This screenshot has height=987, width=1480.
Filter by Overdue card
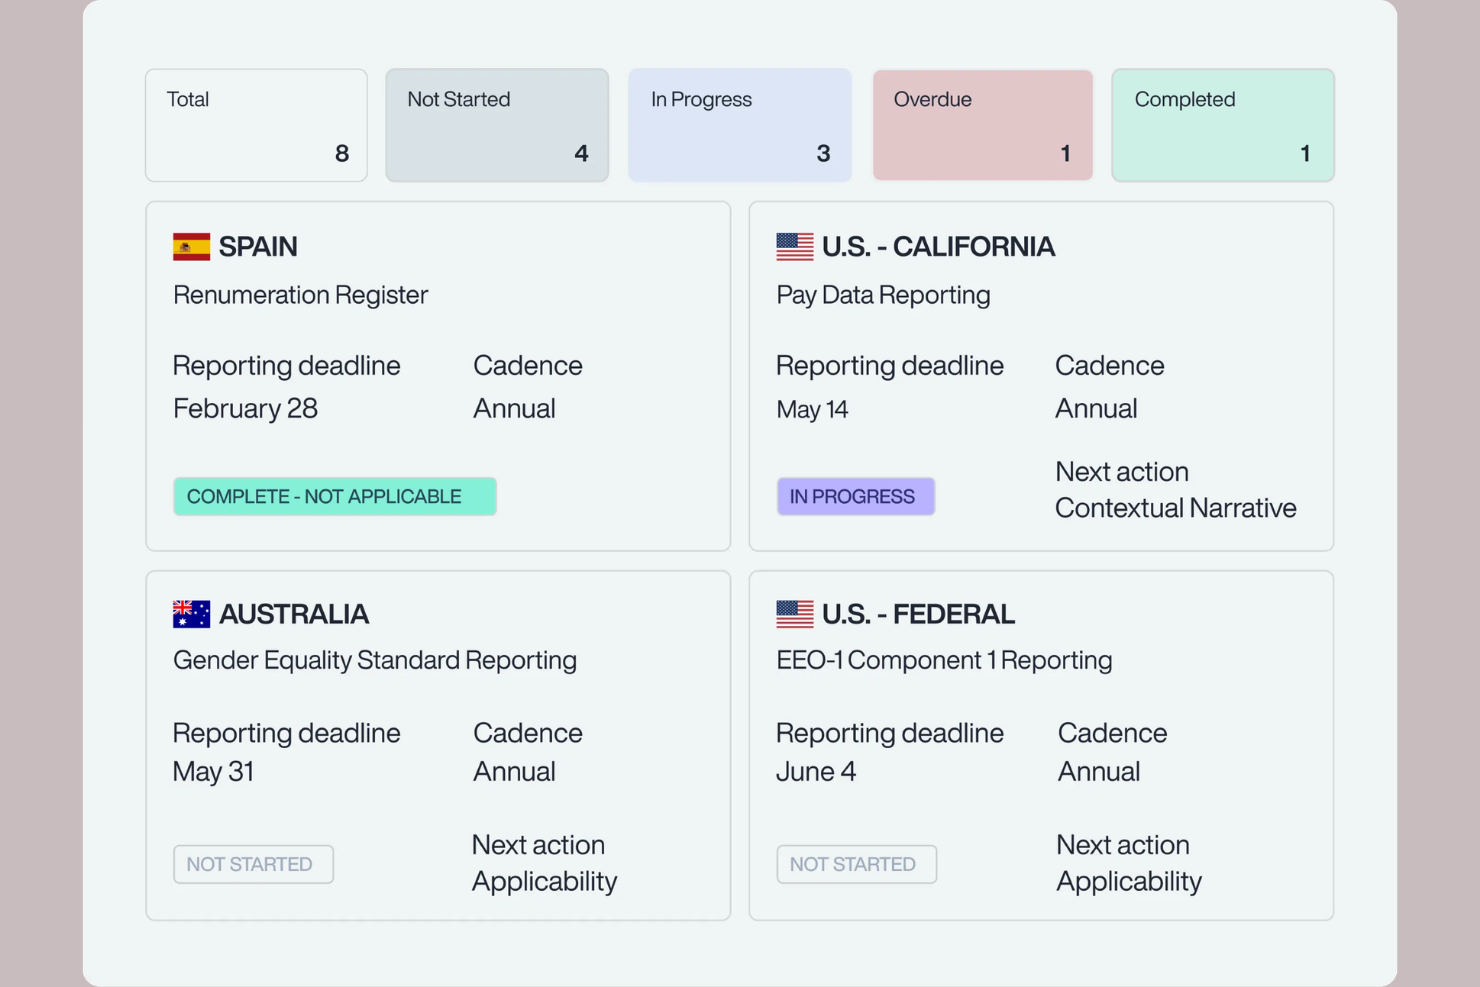(983, 125)
